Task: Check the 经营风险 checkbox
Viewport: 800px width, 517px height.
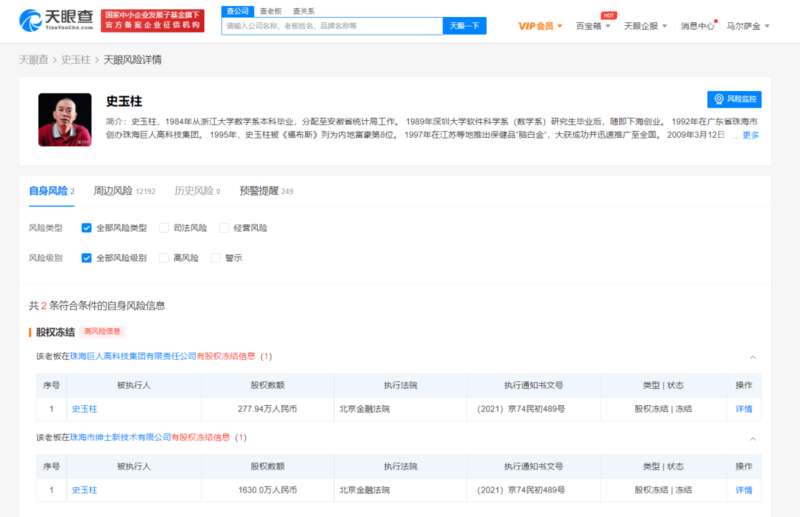Action: [224, 228]
